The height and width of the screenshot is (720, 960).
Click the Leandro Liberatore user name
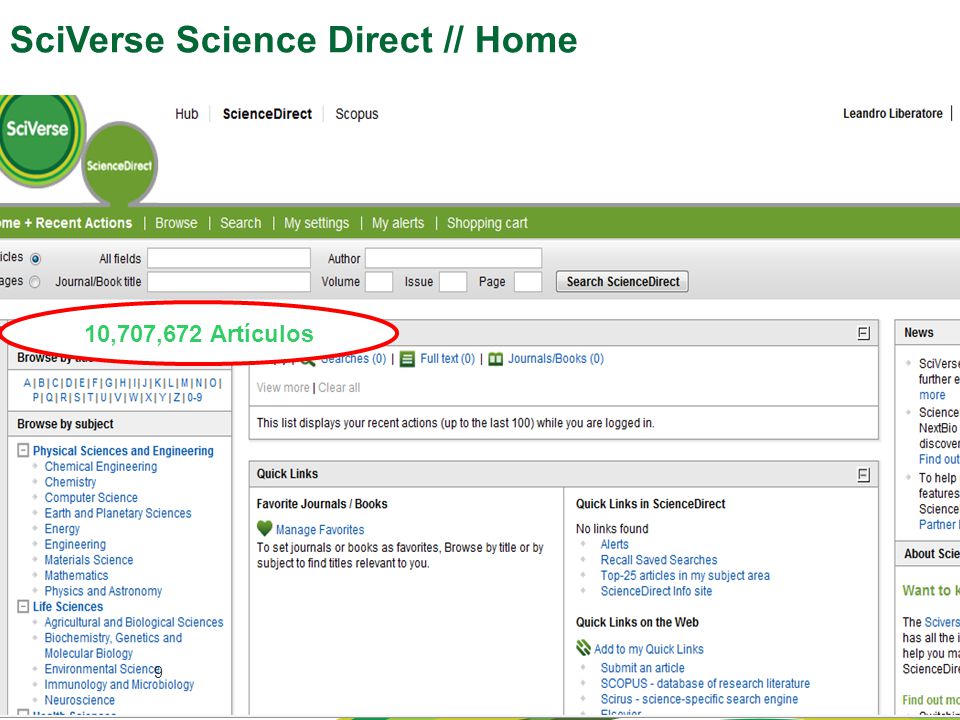pyautogui.click(x=893, y=114)
